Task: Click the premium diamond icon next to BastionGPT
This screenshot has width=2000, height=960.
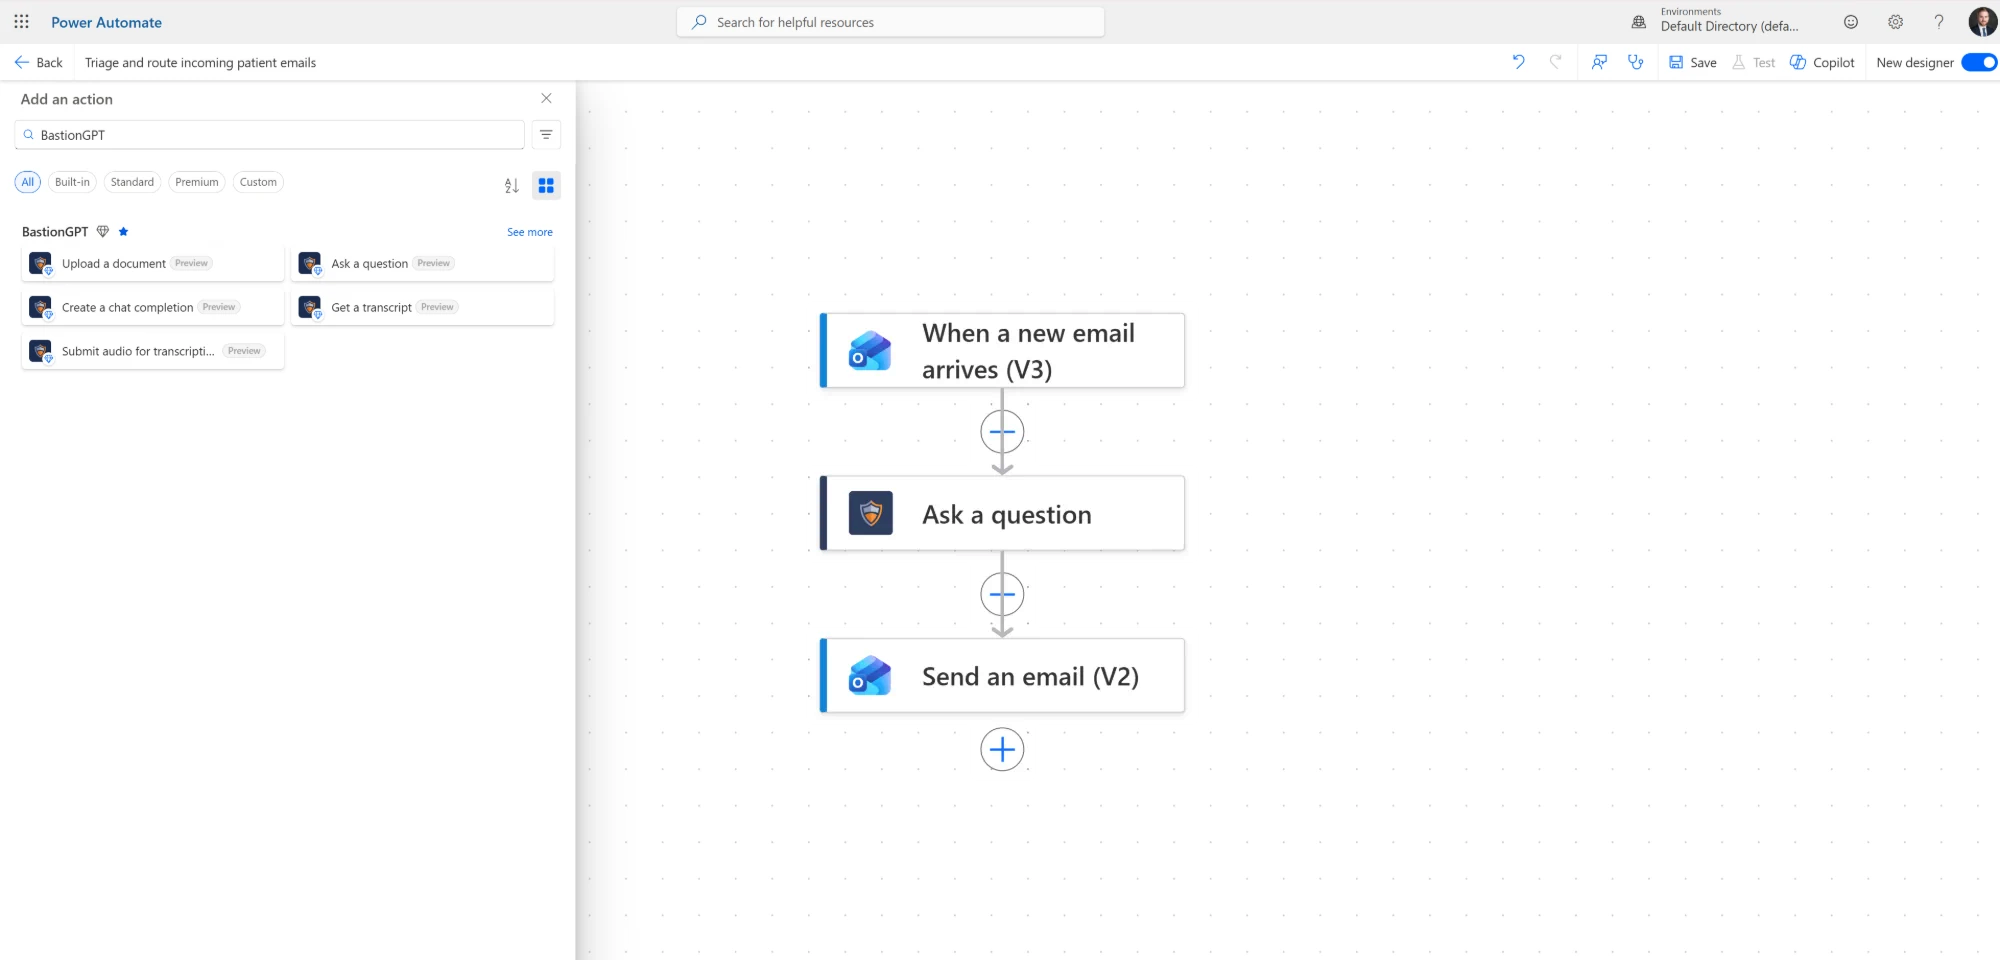Action: coord(102,231)
